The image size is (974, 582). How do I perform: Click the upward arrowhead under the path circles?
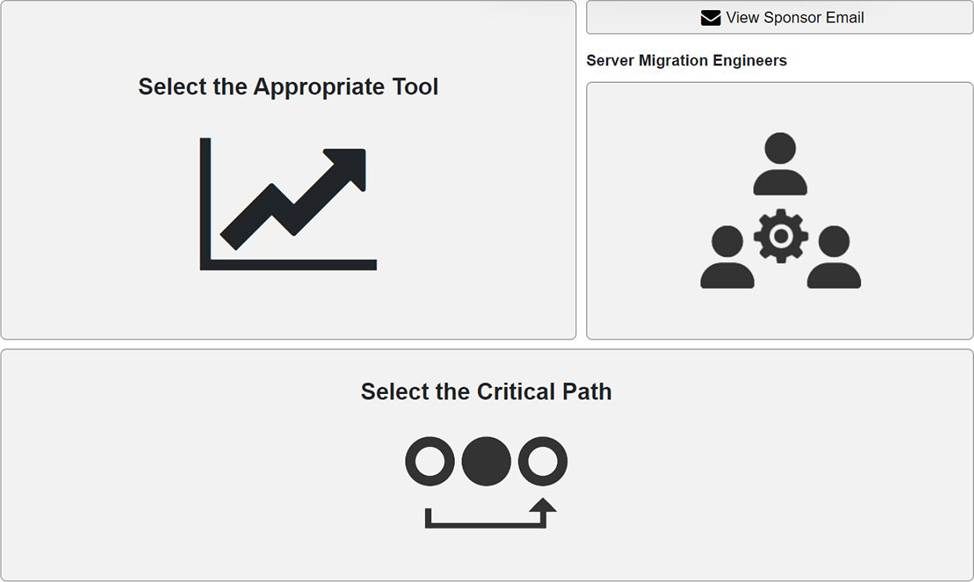click(543, 506)
